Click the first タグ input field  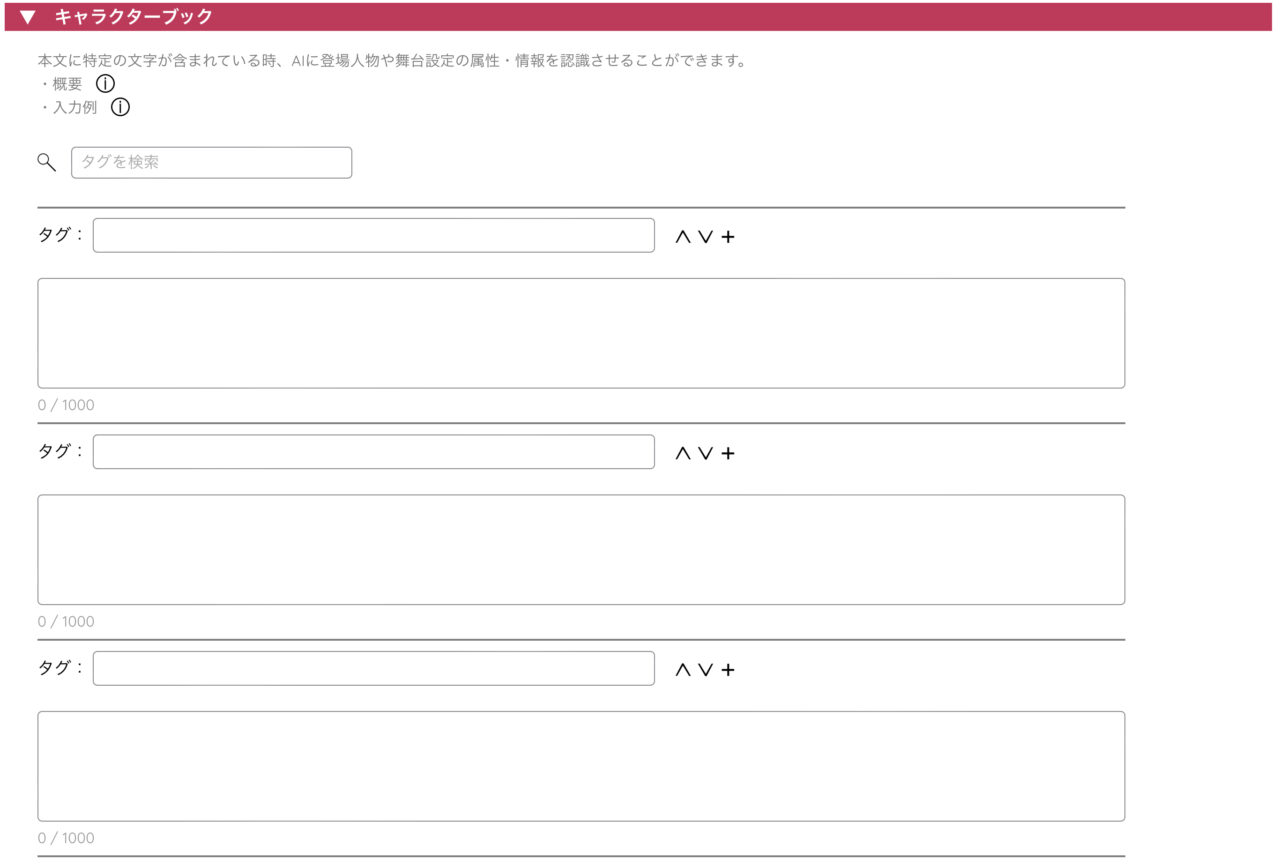pos(373,234)
